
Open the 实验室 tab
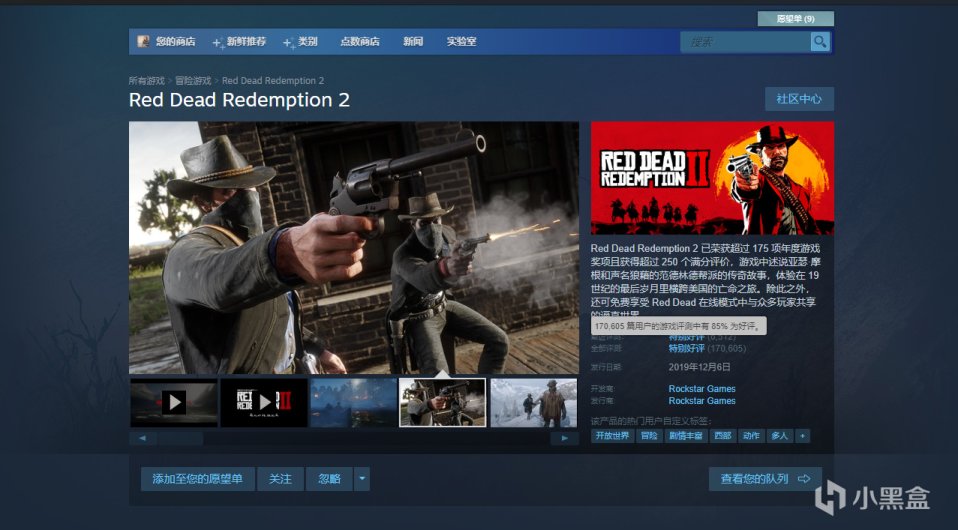[461, 42]
